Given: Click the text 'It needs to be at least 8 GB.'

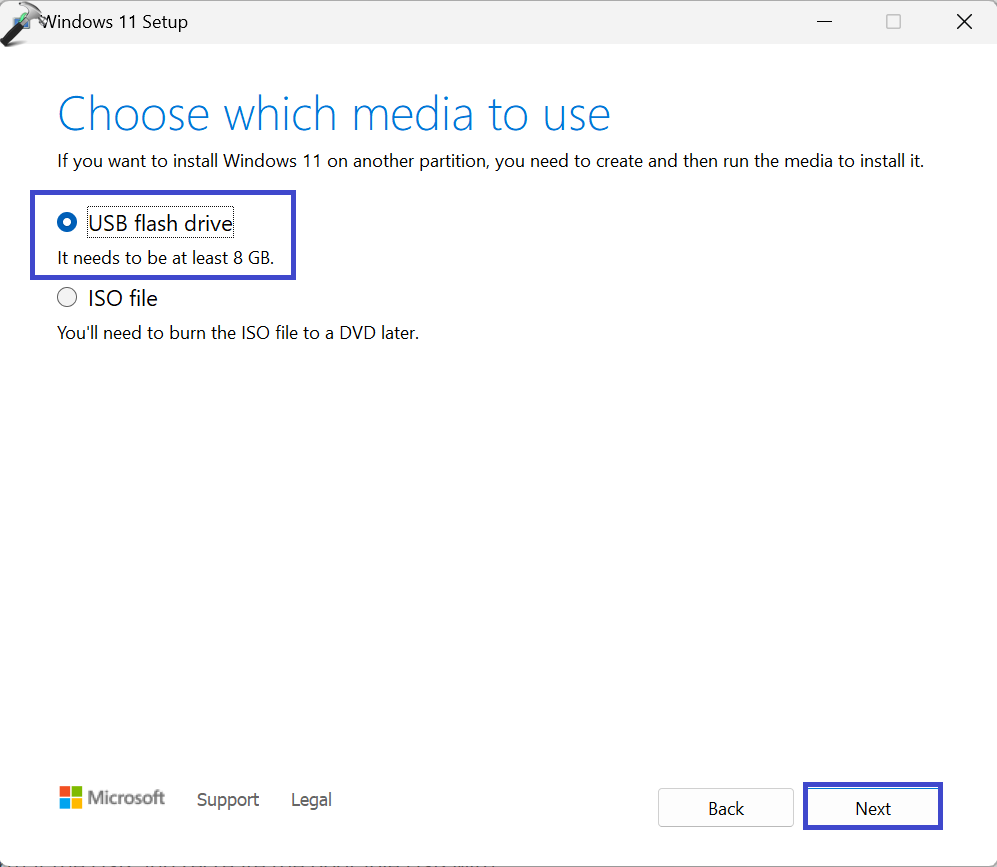Looking at the screenshot, I should 165,258.
